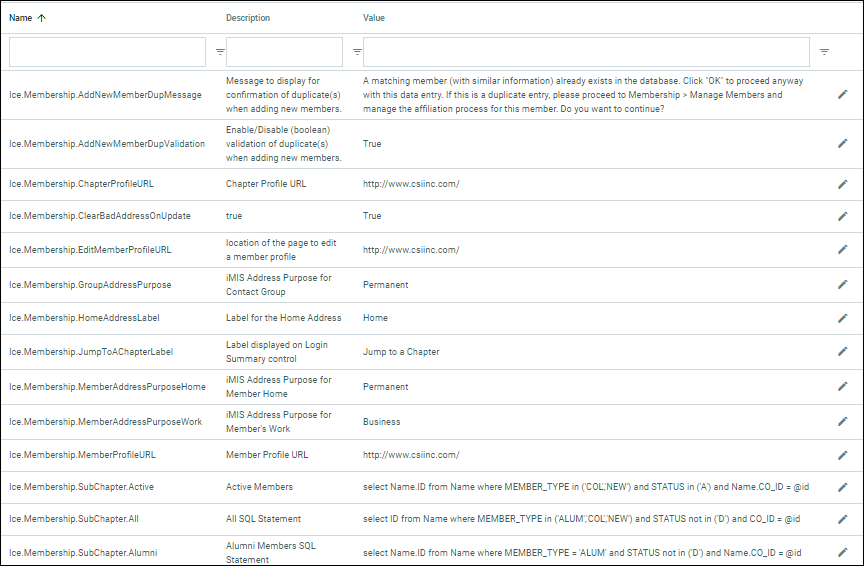Edit the AddNewMemberDupValidation row
Viewport: 864px width, 566px height.
pyautogui.click(x=842, y=143)
